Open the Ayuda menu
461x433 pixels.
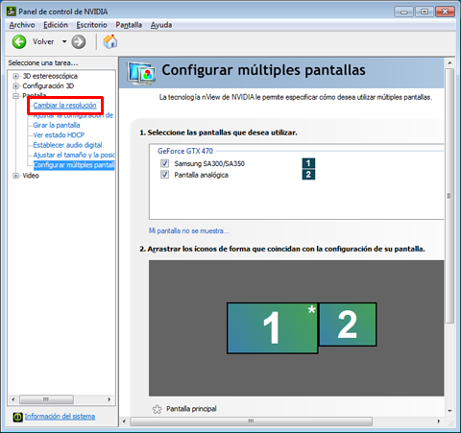click(161, 25)
